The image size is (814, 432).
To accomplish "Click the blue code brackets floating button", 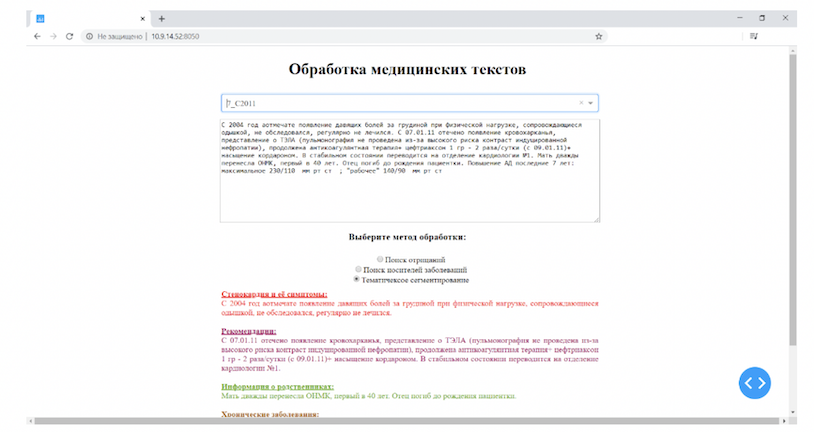I will [756, 381].
